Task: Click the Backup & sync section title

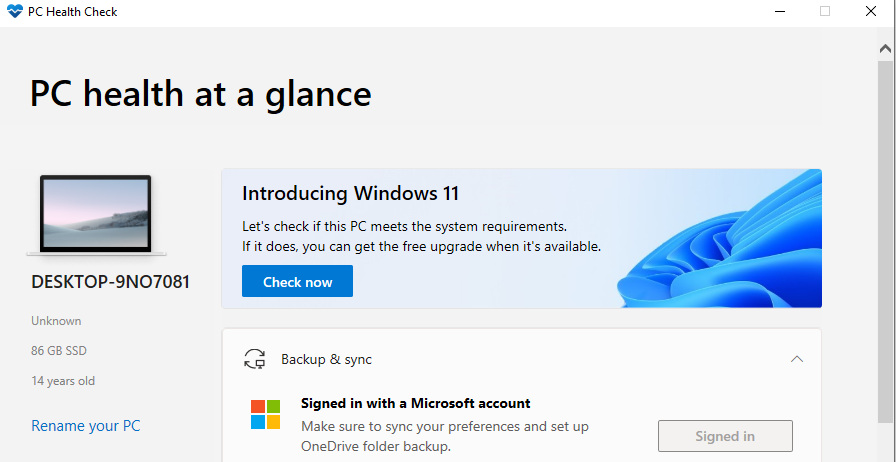Action: click(326, 360)
